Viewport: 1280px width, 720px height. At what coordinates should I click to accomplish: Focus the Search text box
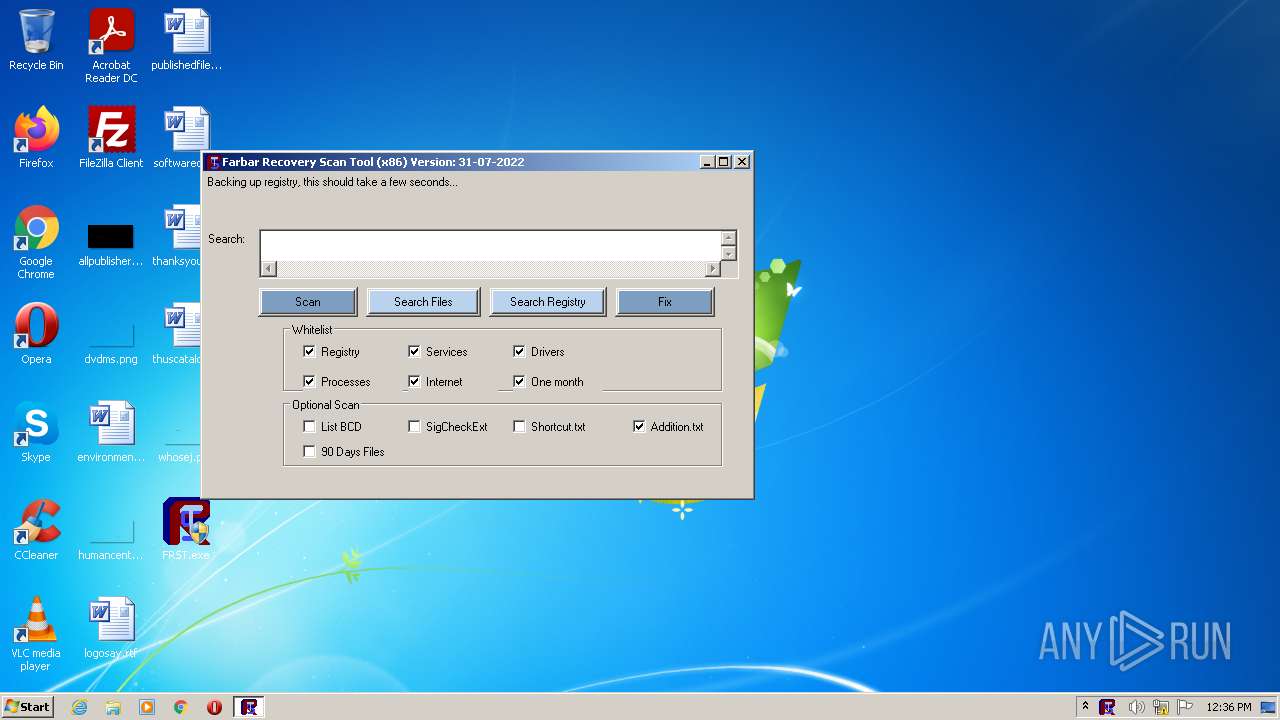tap(490, 246)
